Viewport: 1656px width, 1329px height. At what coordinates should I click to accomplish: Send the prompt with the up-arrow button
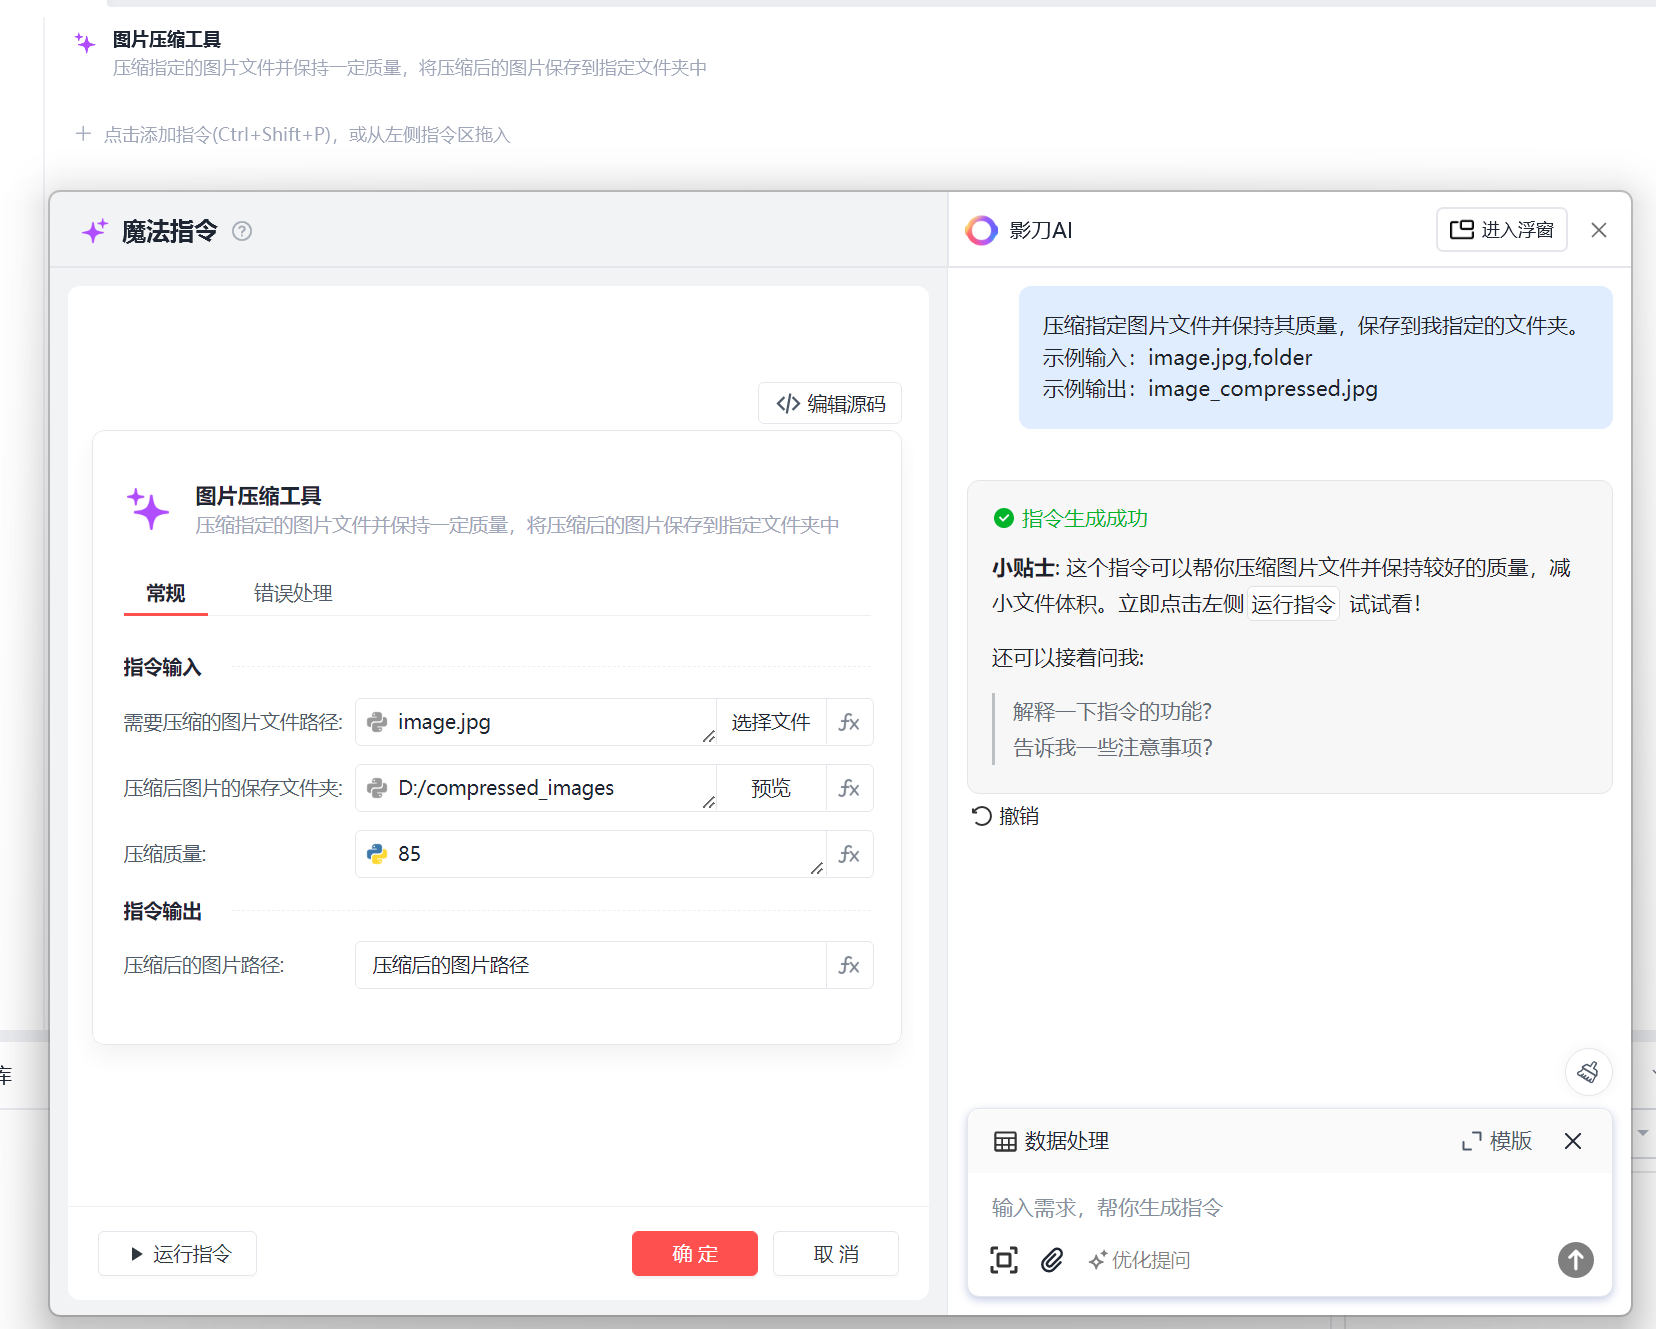point(1575,1260)
